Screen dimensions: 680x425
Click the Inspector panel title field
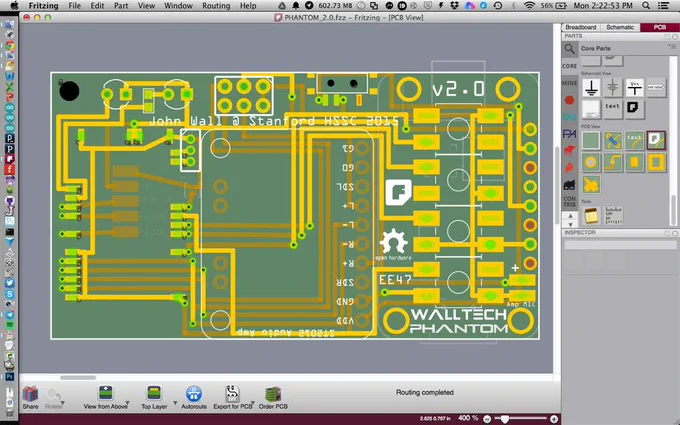620,245
